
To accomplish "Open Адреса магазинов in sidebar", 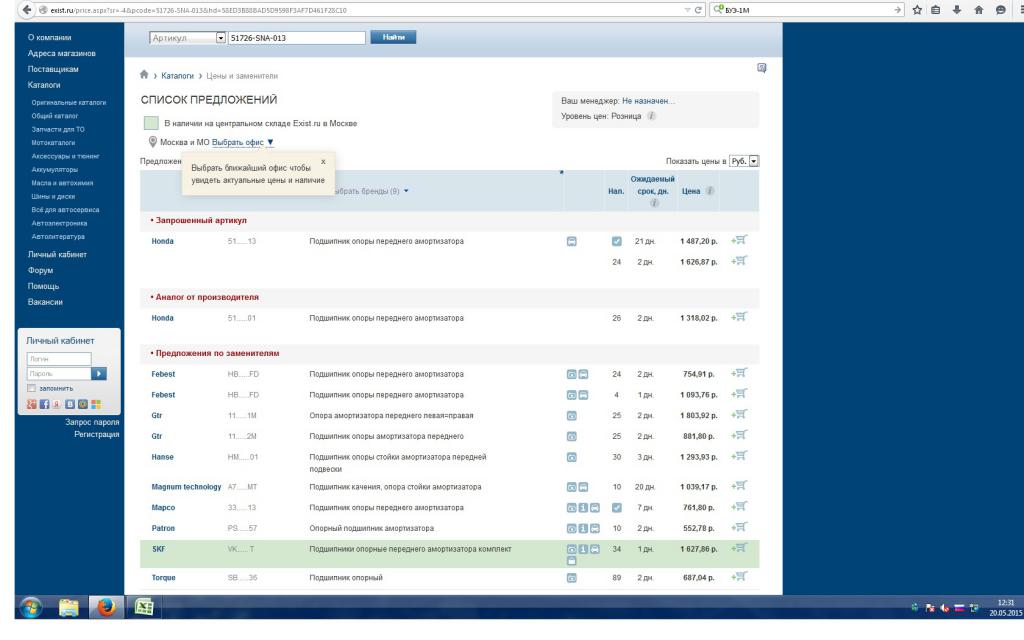I will [x=61, y=53].
